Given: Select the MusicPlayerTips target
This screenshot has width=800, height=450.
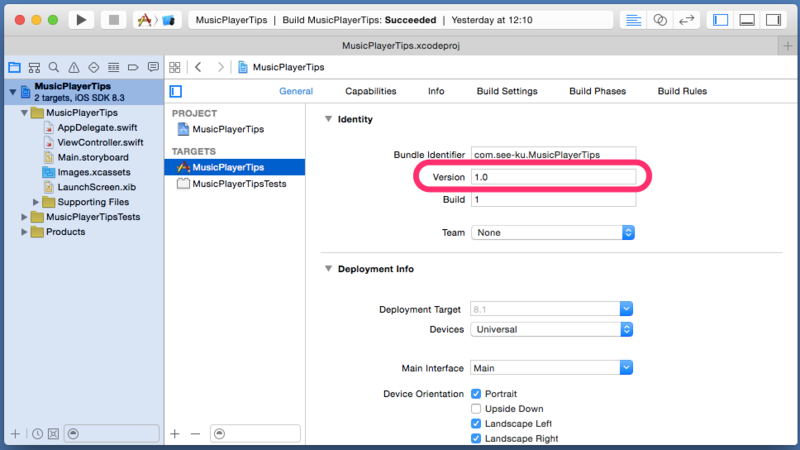Looking at the screenshot, I should point(235,167).
